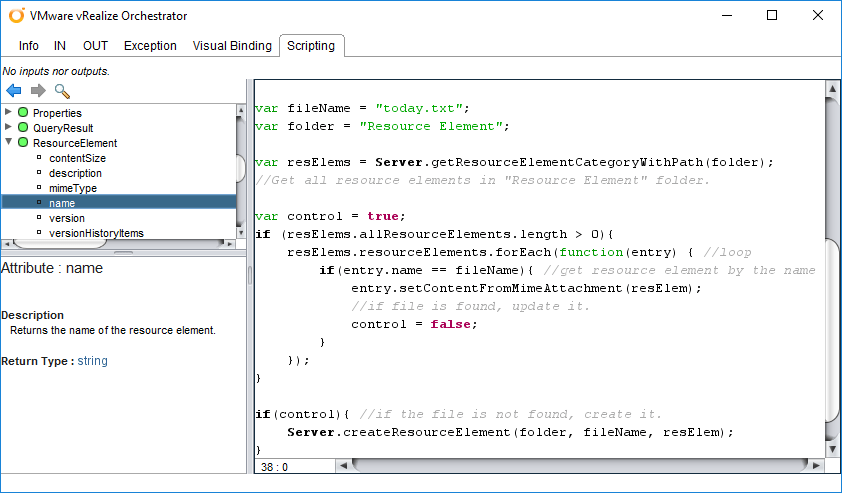Click the tree panel scroll up arrow
Screen dimensions: 842x493
[241, 110]
